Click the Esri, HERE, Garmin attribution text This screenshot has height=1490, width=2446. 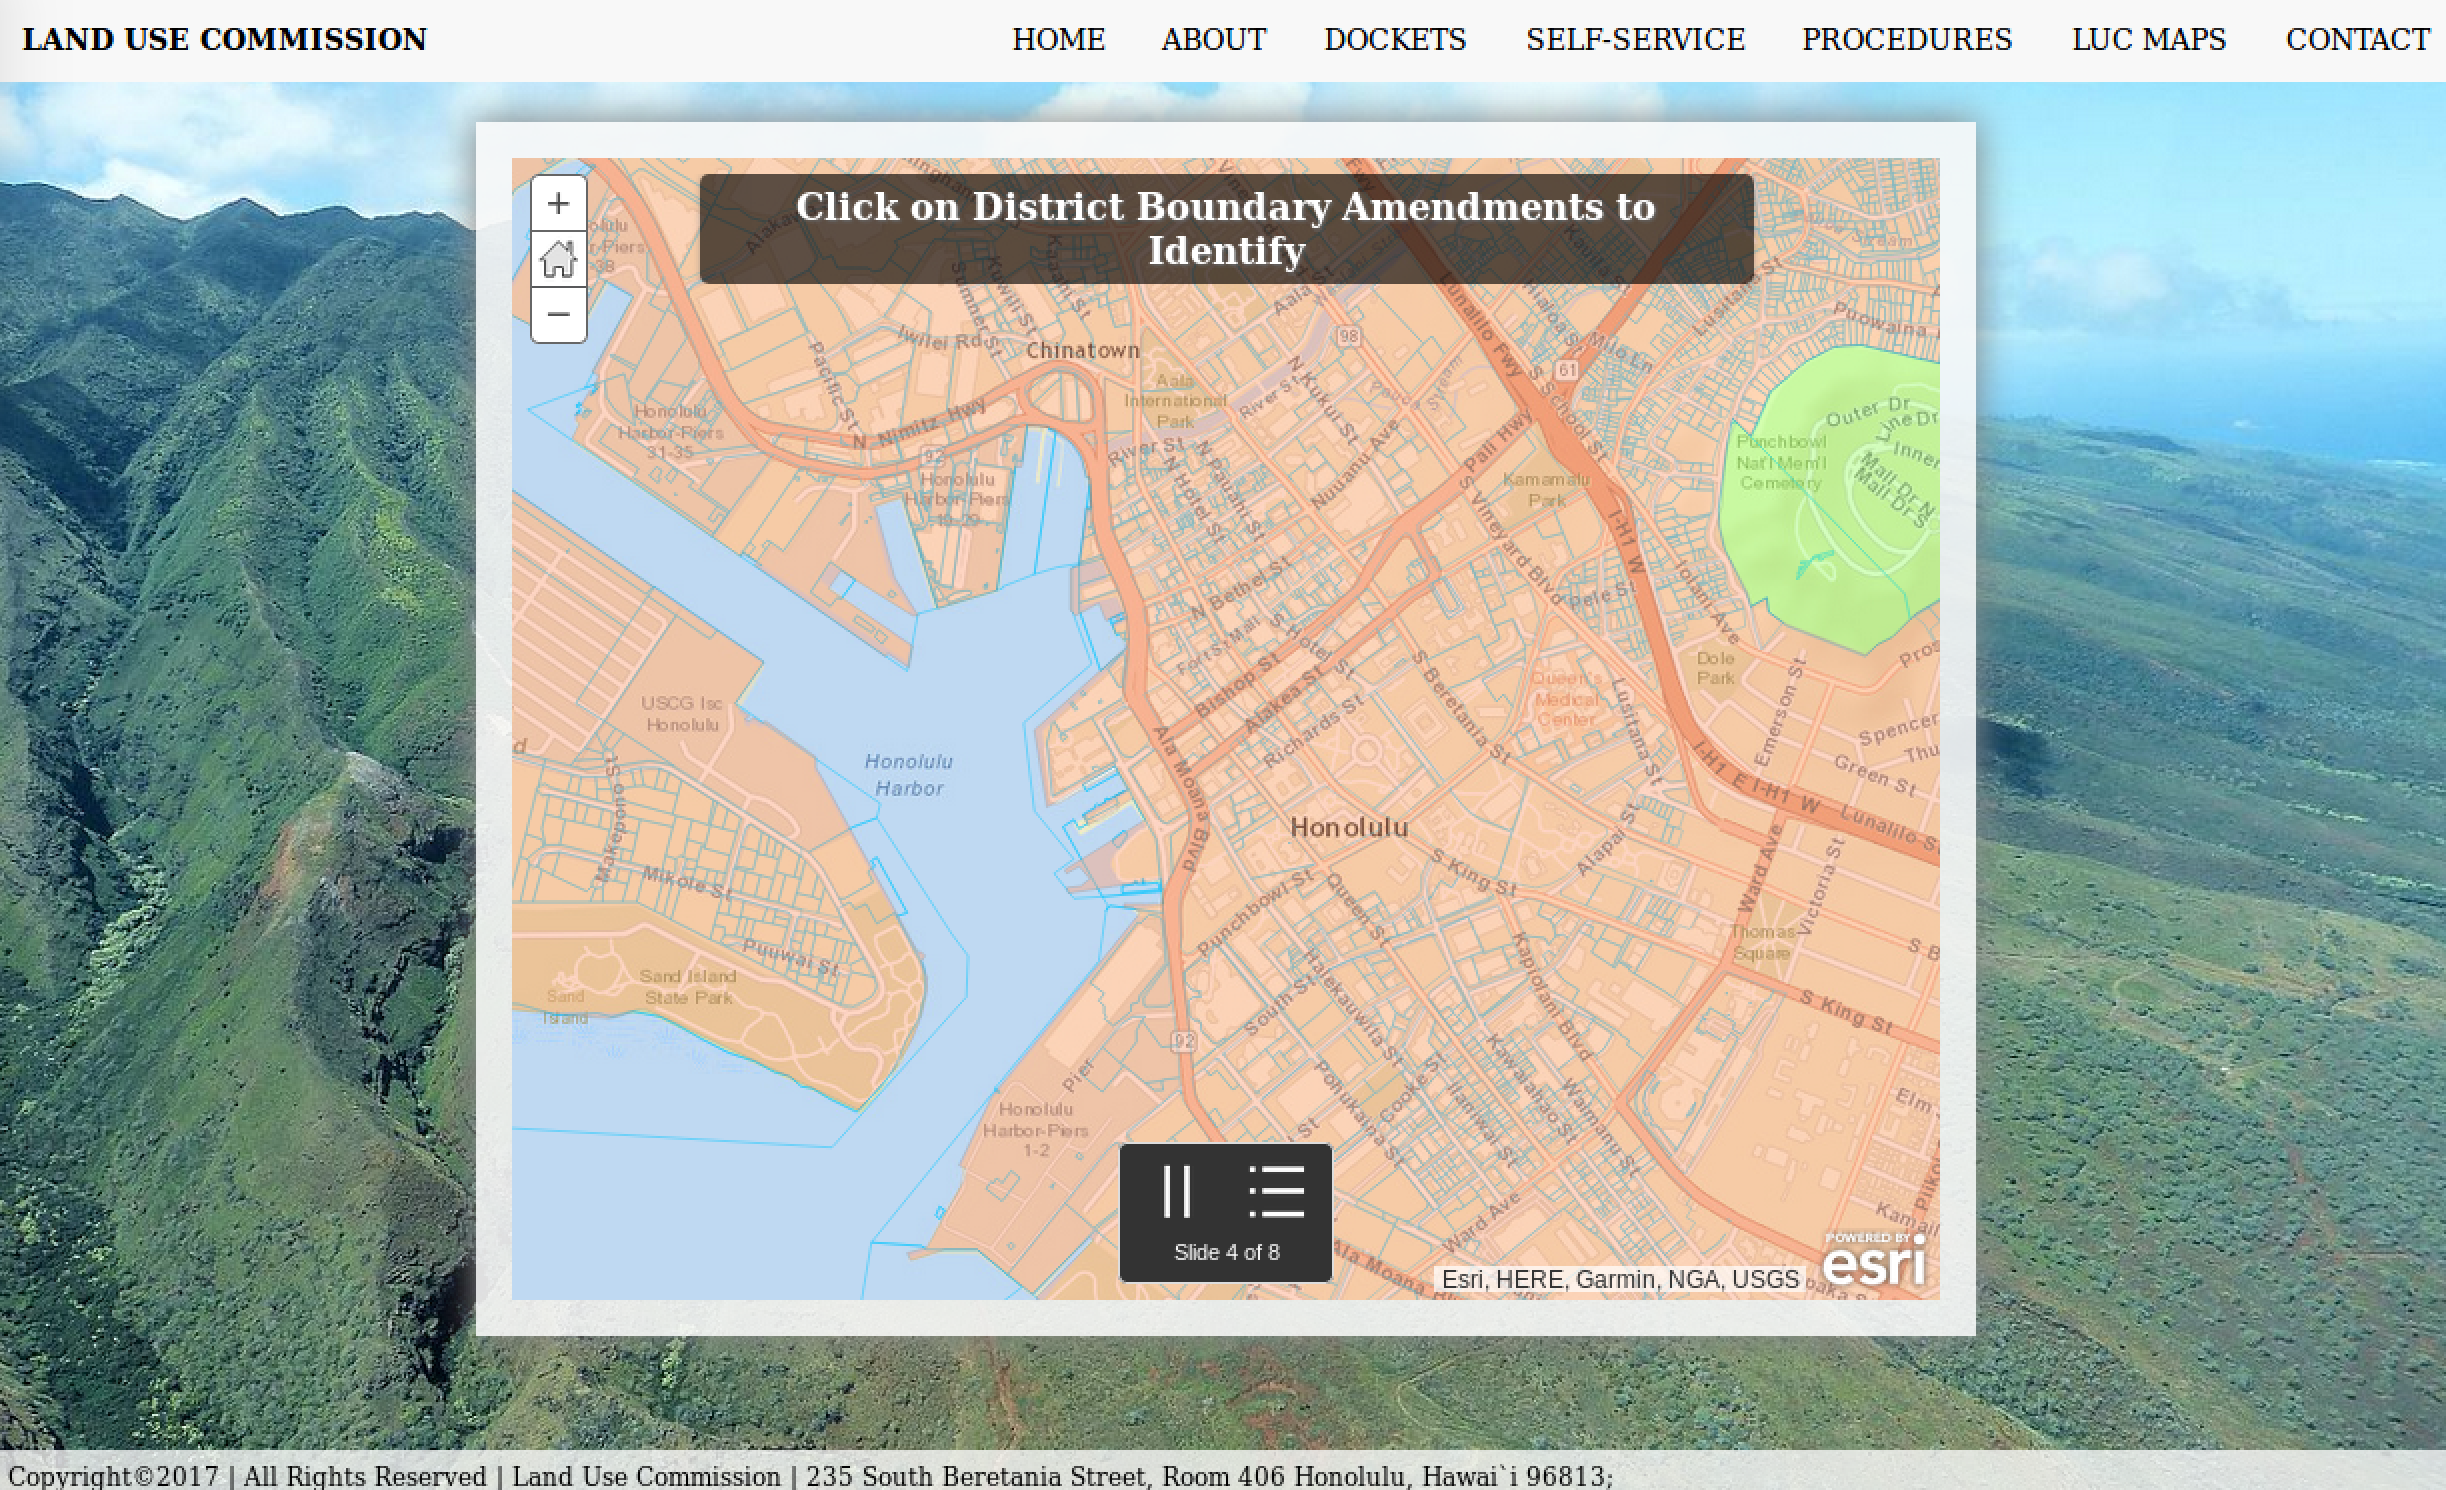point(1619,1279)
